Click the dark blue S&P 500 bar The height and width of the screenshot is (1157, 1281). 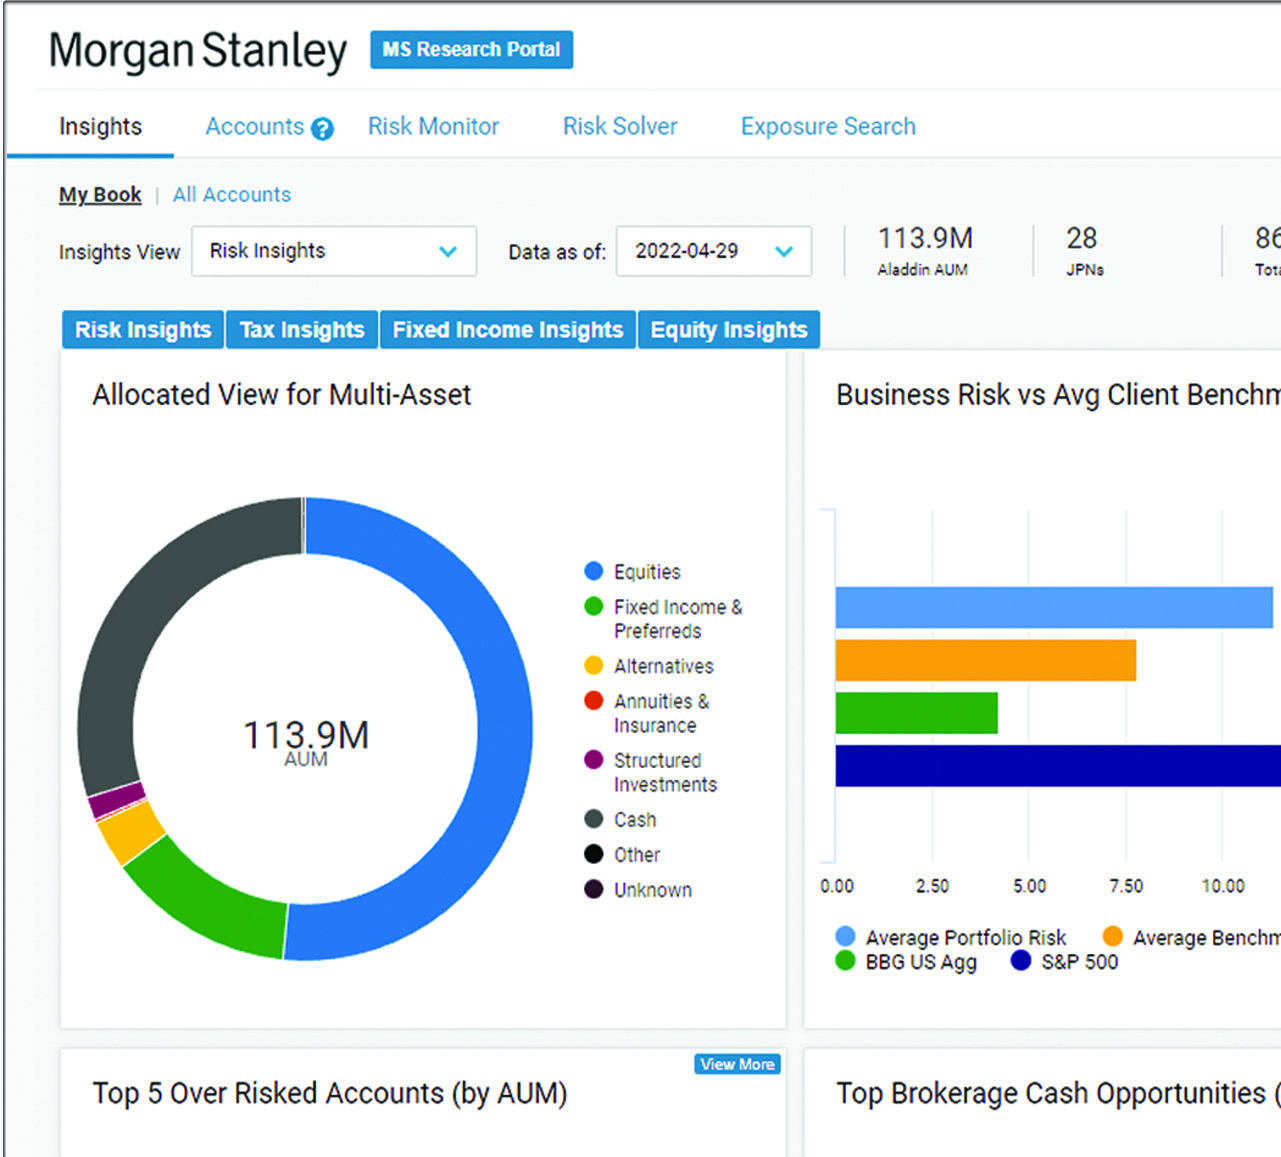click(1058, 766)
